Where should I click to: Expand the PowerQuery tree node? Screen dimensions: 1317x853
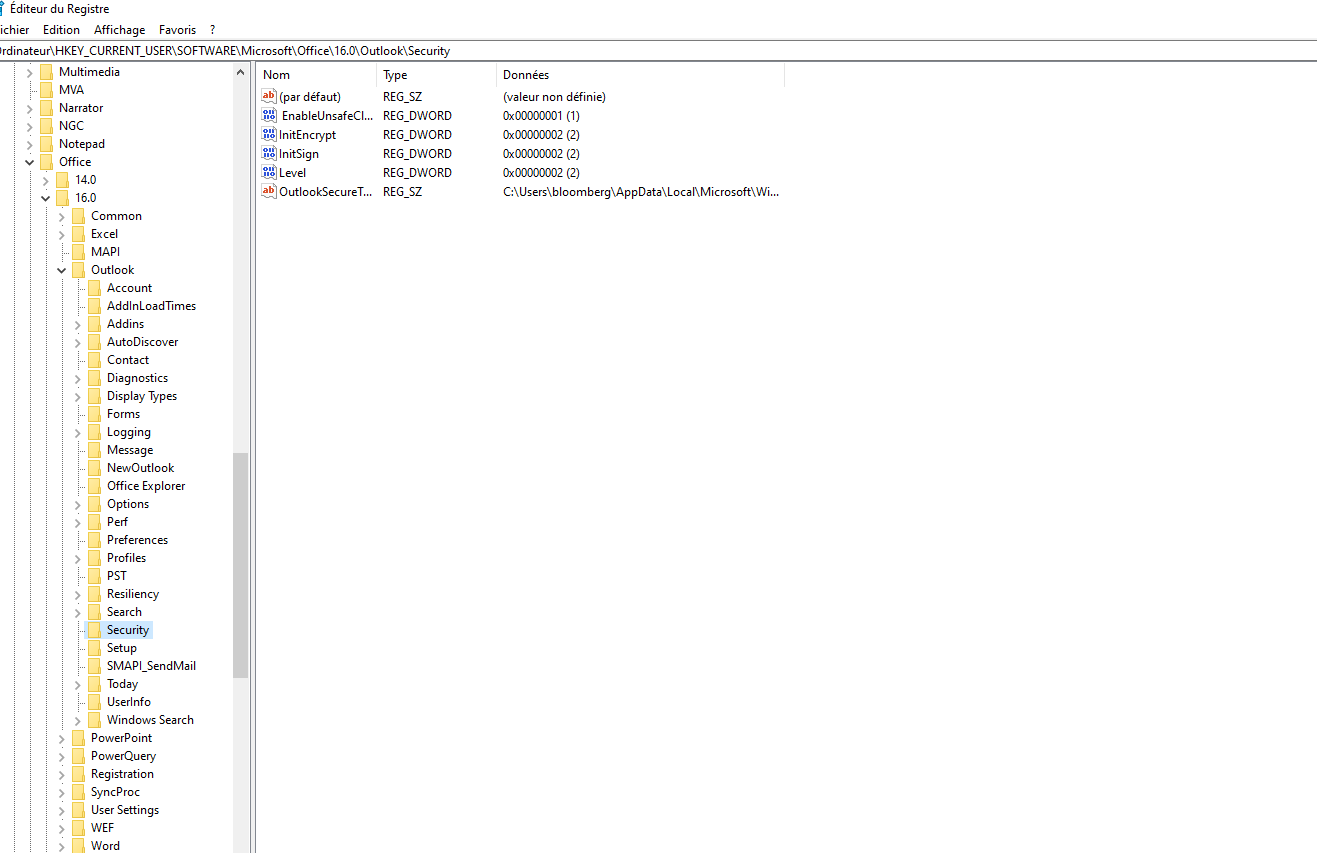61,756
